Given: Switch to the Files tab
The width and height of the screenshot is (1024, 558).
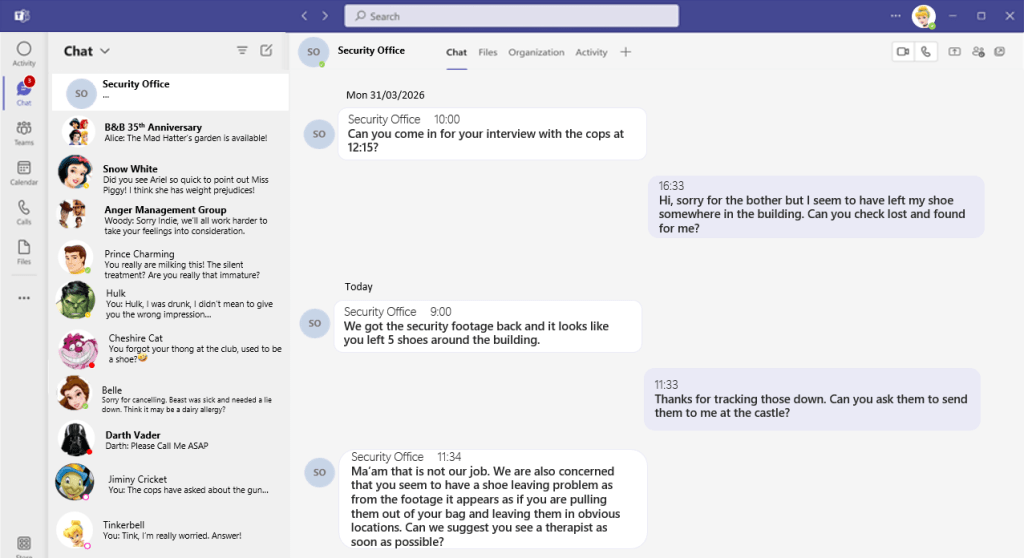Looking at the screenshot, I should pyautogui.click(x=488, y=52).
